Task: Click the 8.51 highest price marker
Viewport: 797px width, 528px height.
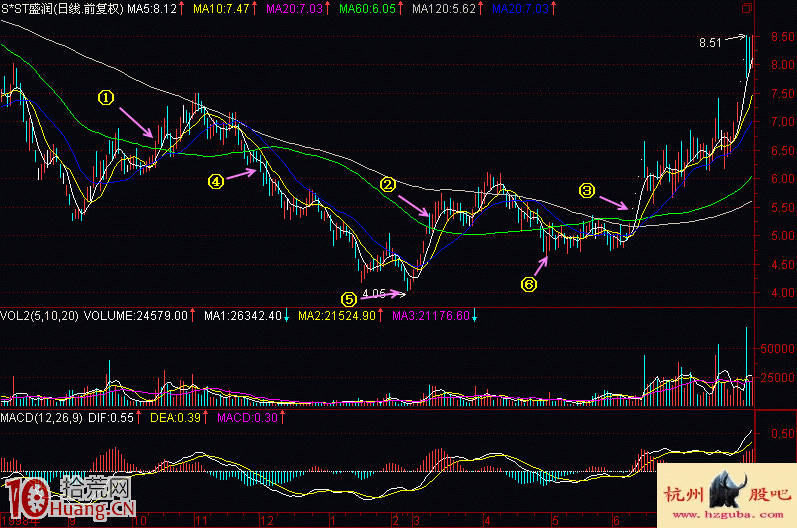Action: click(x=710, y=43)
